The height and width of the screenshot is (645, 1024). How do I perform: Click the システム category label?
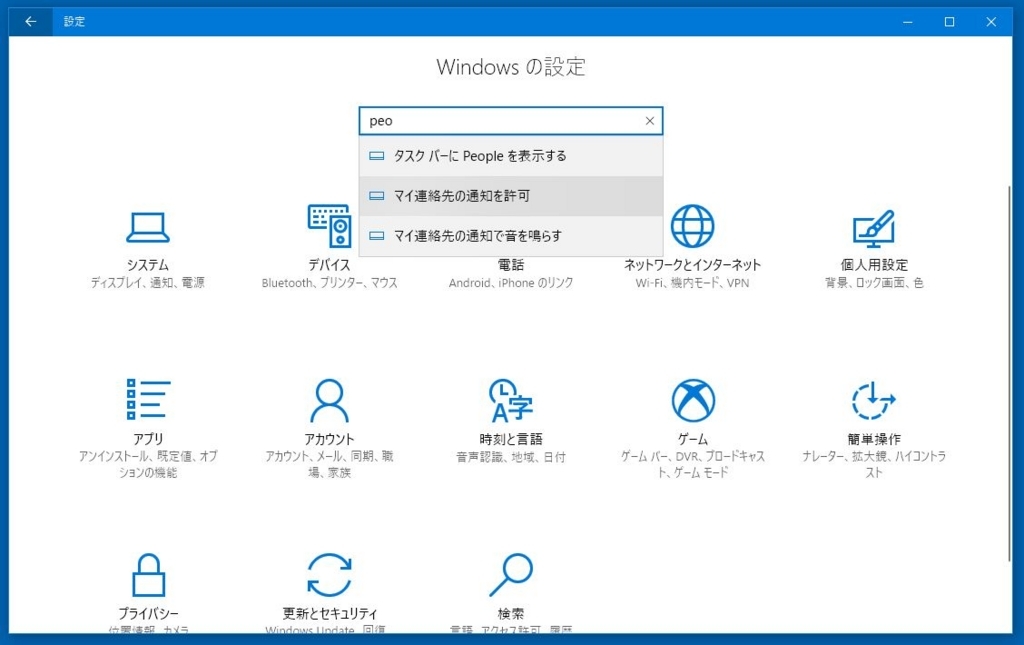click(148, 264)
